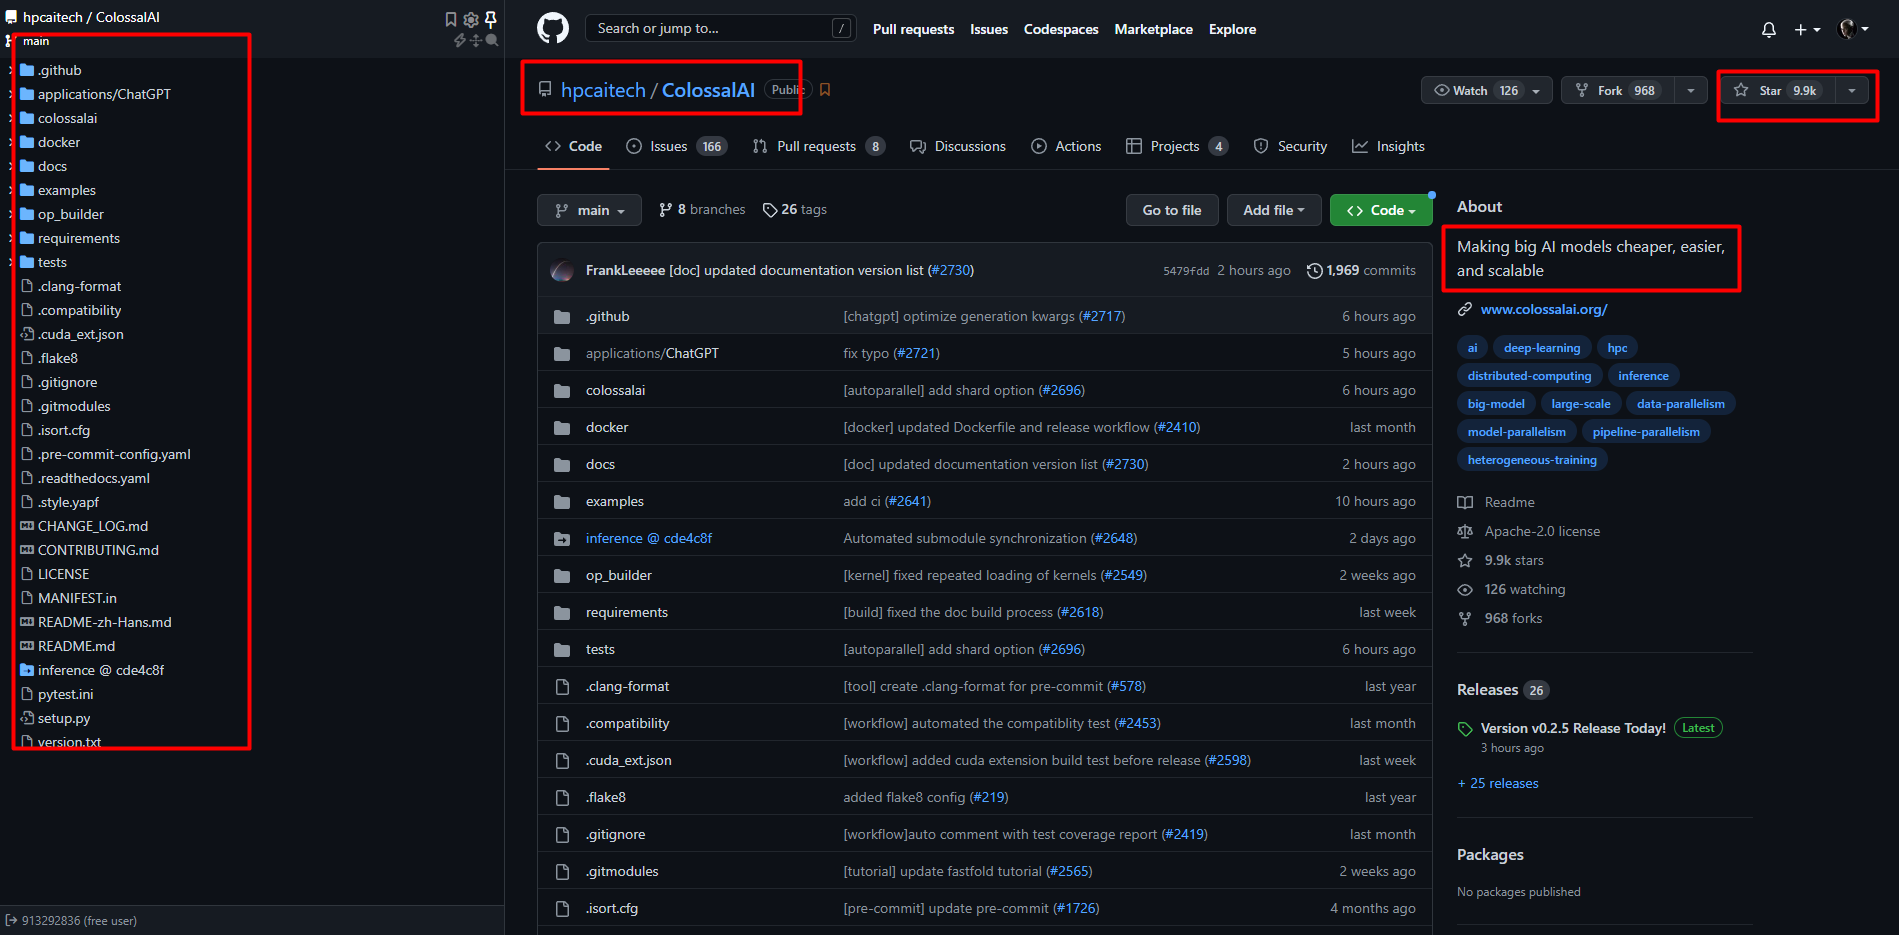
Task: Open the www.colossalai.org/ link
Action: (x=1544, y=310)
